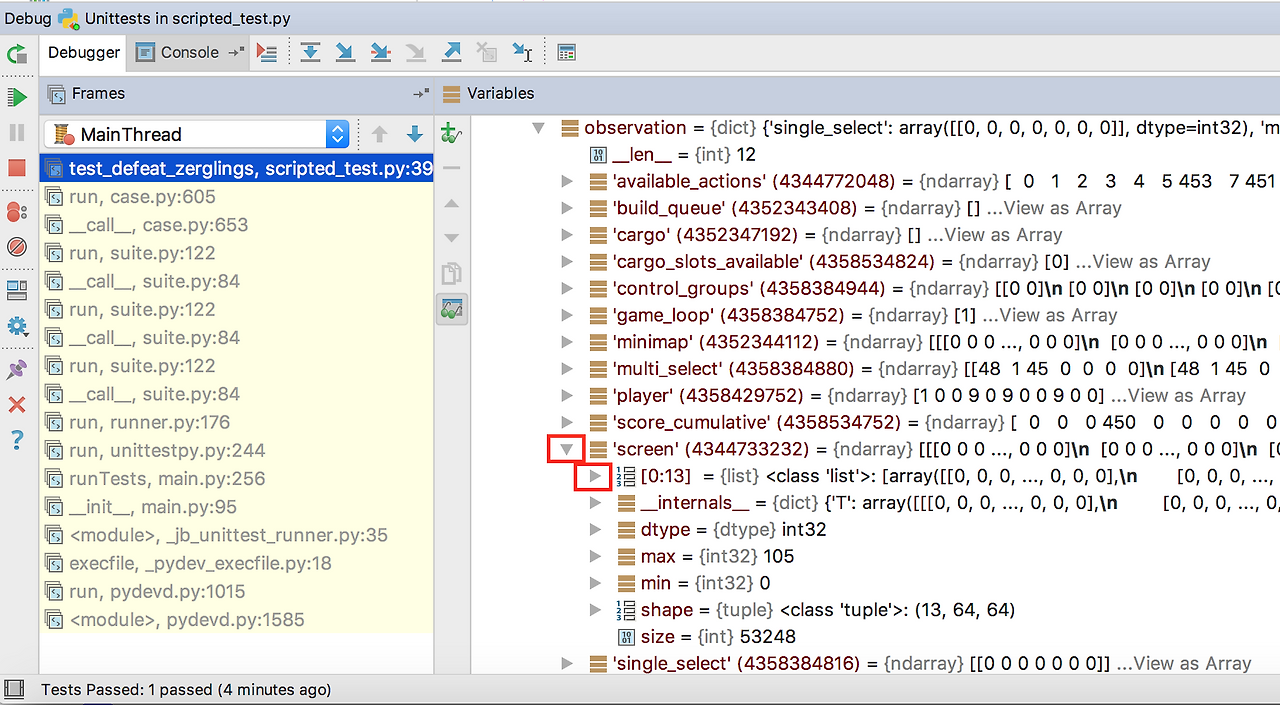1280x705 pixels.
Task: Select frame 'run, runner.py:176'
Action: tap(237, 422)
